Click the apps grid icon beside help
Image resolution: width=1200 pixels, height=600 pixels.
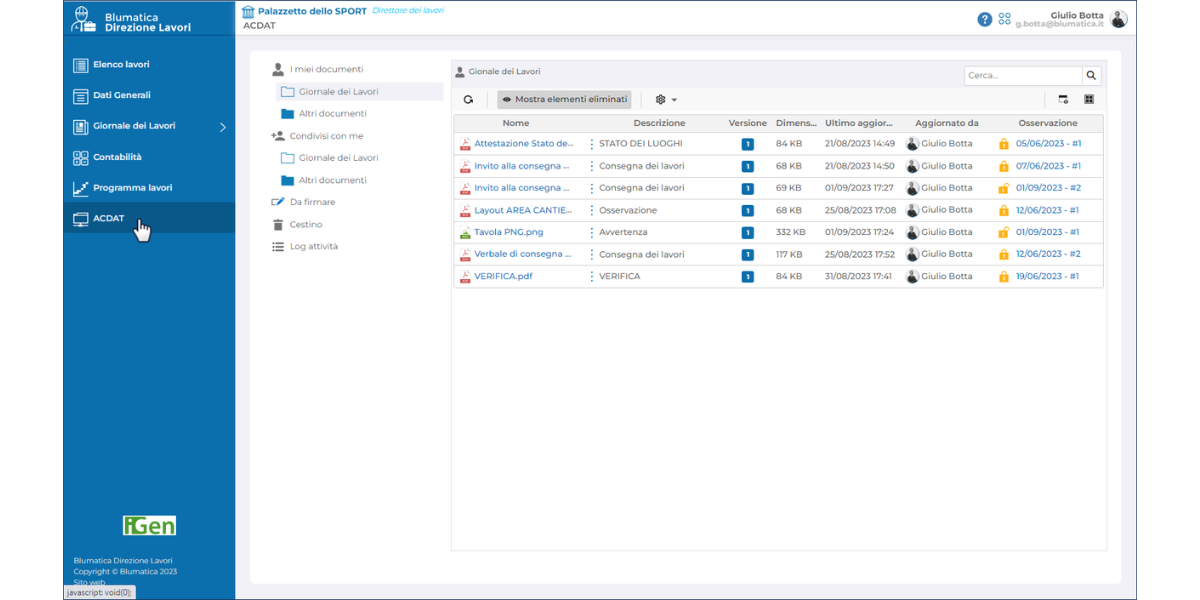click(x=1005, y=19)
